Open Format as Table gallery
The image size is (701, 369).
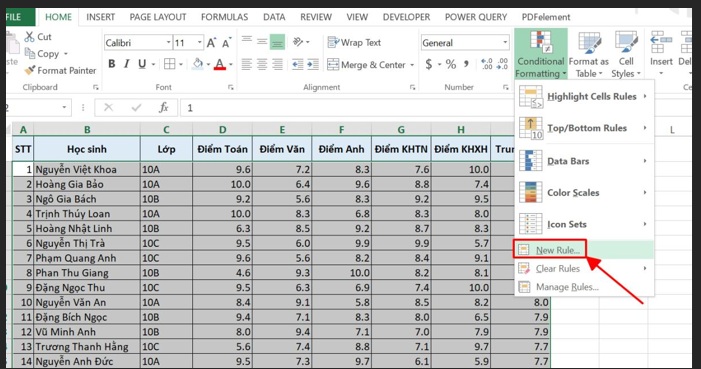589,54
